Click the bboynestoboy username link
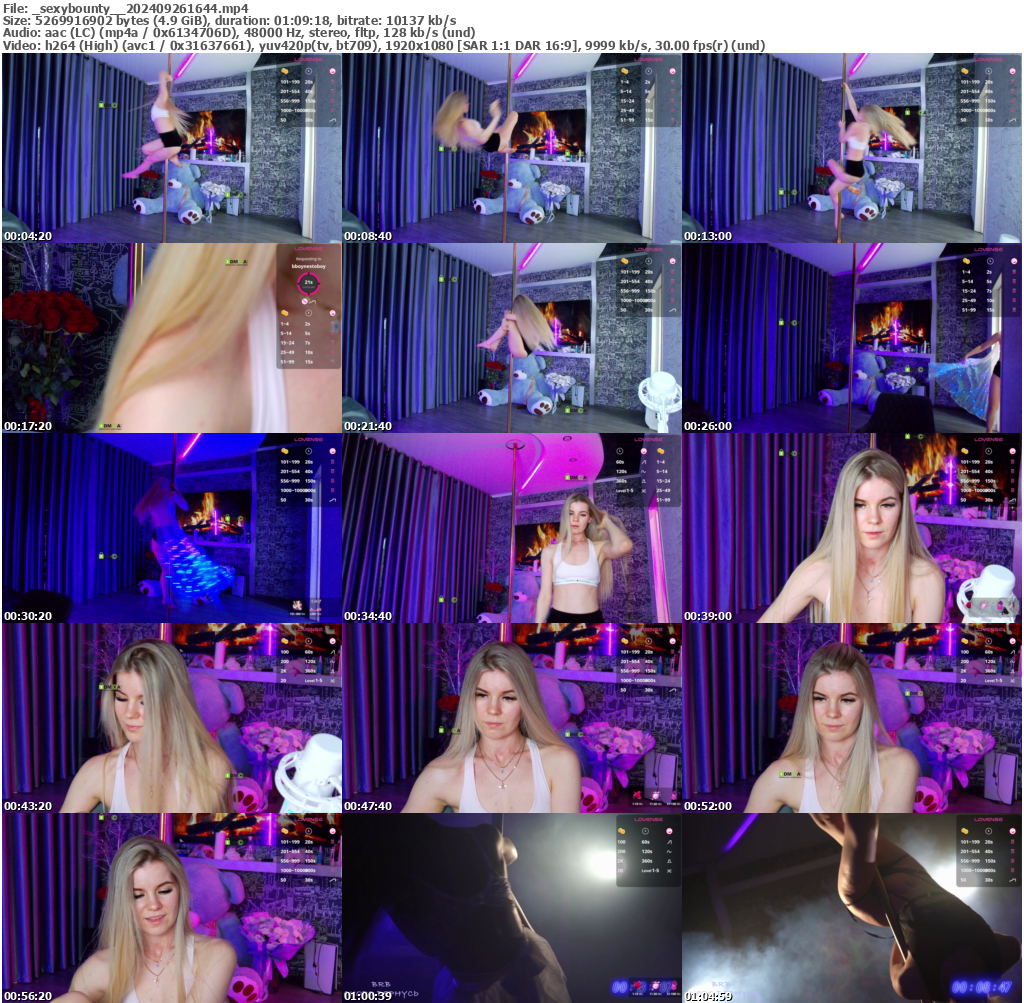 pyautogui.click(x=309, y=266)
